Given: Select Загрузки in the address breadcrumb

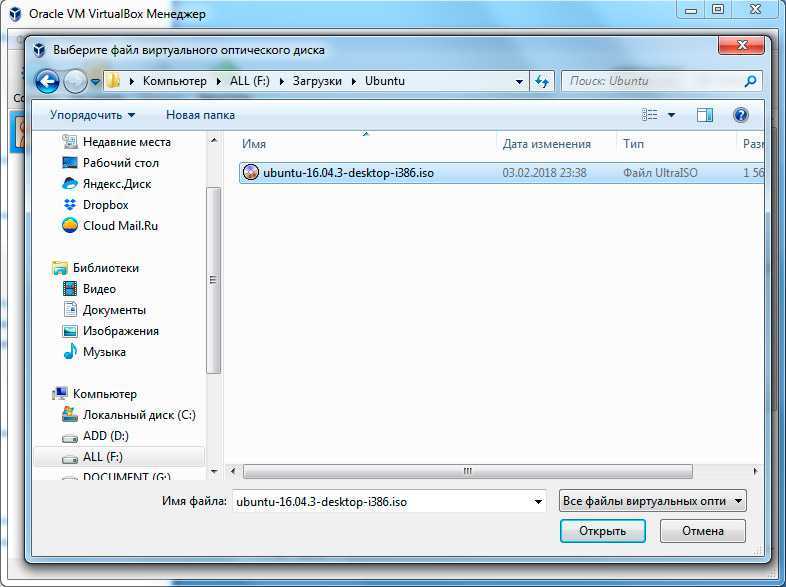Looking at the screenshot, I should 317,81.
